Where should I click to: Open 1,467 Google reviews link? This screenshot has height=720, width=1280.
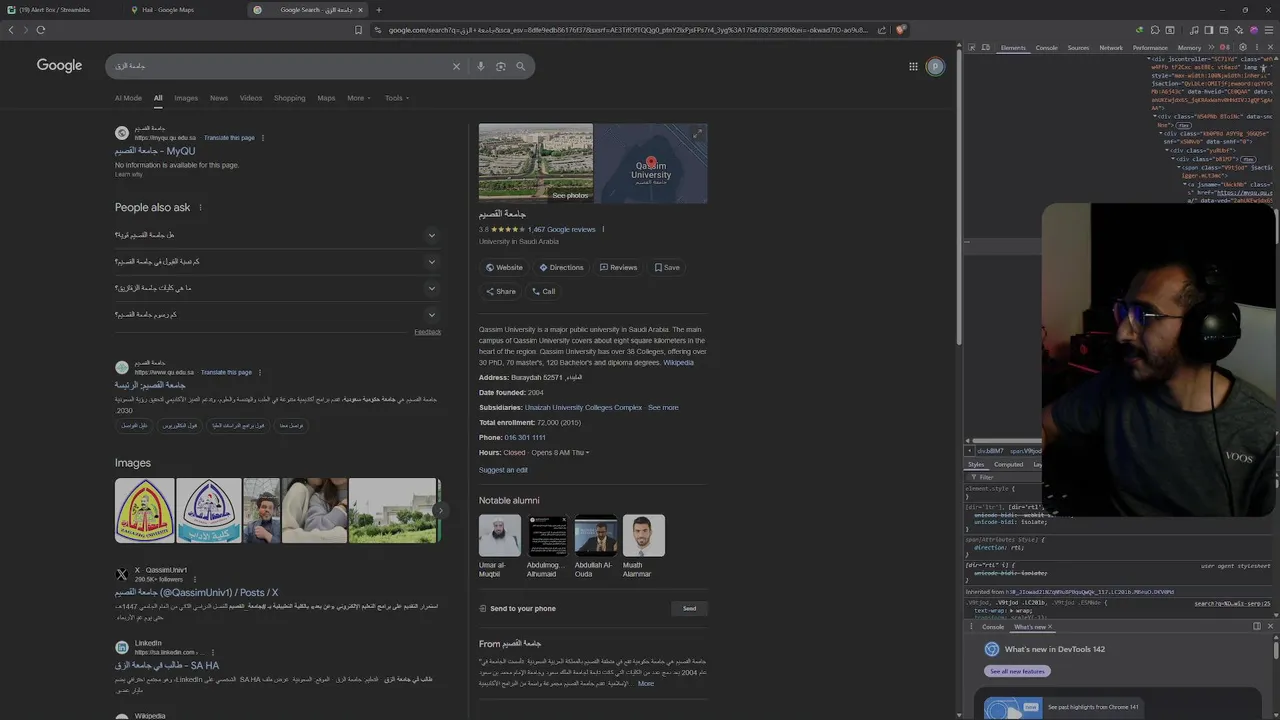pos(561,229)
